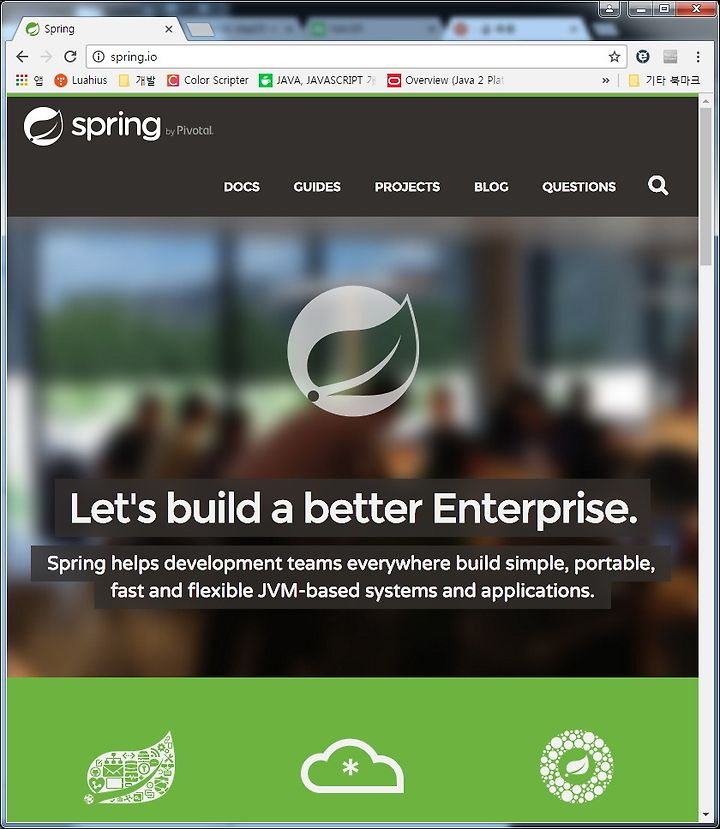
Task: Click the dotted circle Spring leaf icon
Action: click(576, 766)
